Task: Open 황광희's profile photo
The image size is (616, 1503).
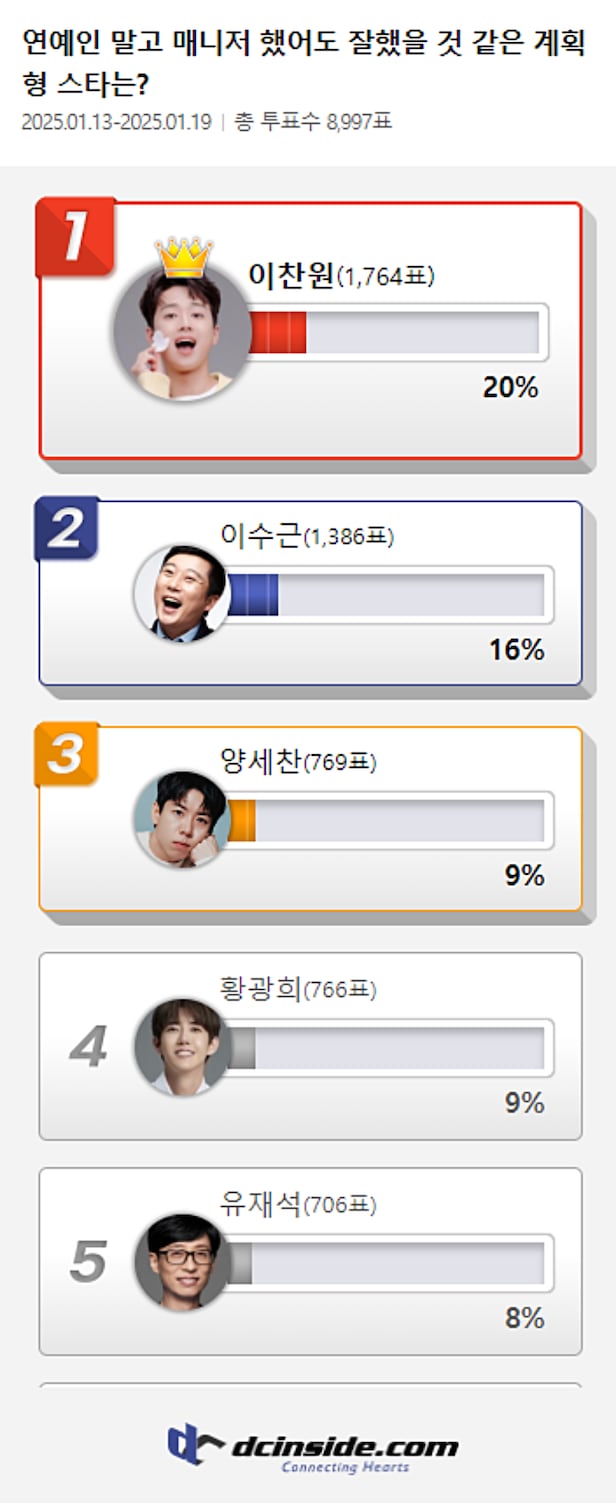Action: tap(181, 1046)
